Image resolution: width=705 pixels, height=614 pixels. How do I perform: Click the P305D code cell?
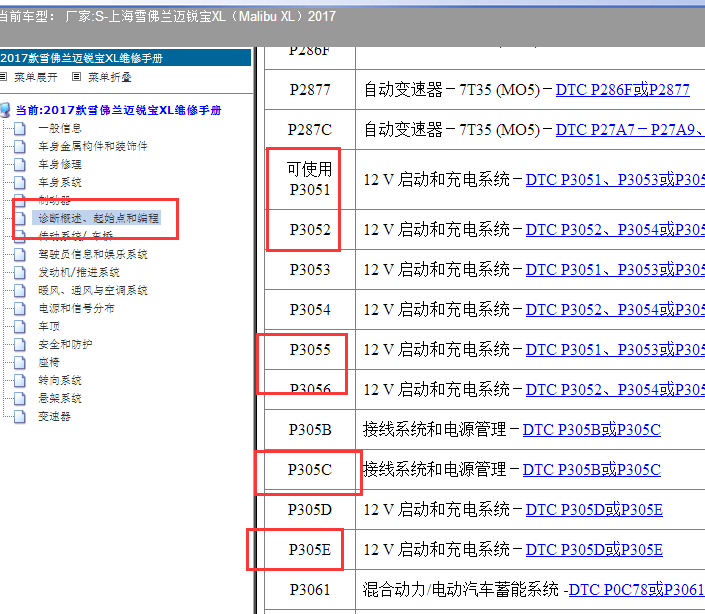tap(310, 510)
